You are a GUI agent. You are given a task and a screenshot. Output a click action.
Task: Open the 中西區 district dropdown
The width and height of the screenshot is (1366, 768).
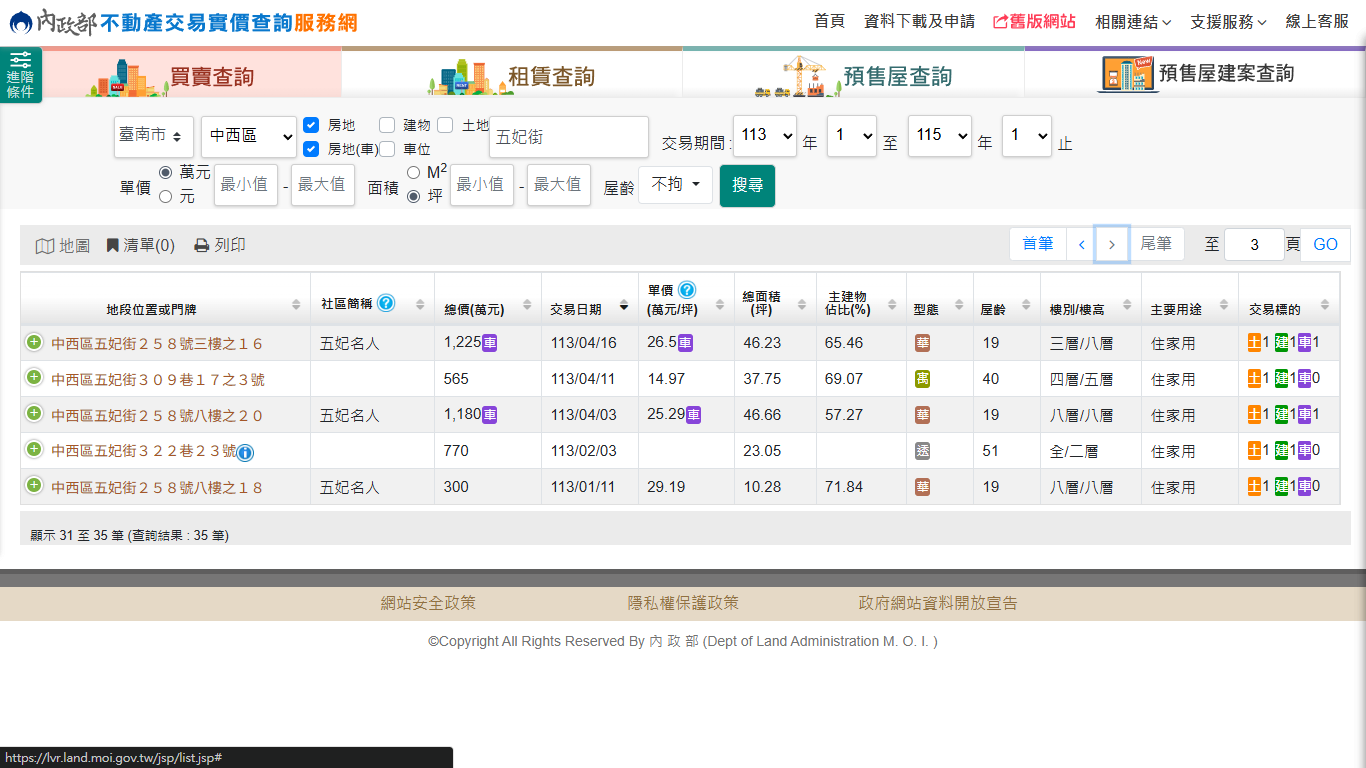[x=249, y=136]
